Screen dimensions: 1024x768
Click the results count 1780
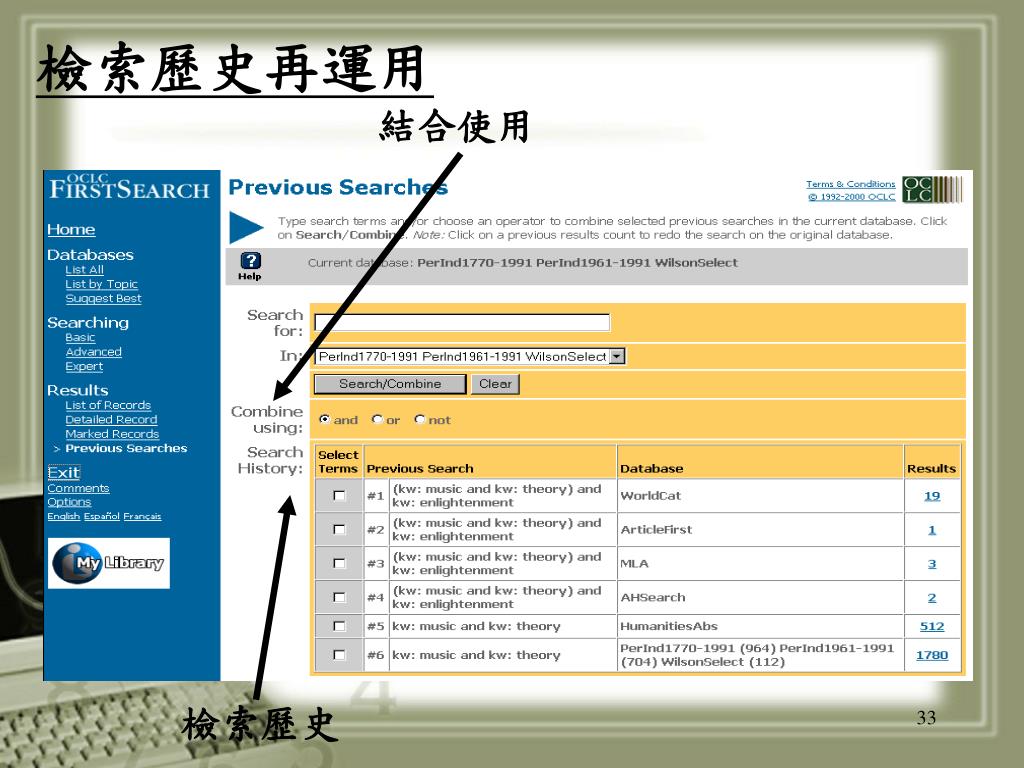click(x=932, y=656)
